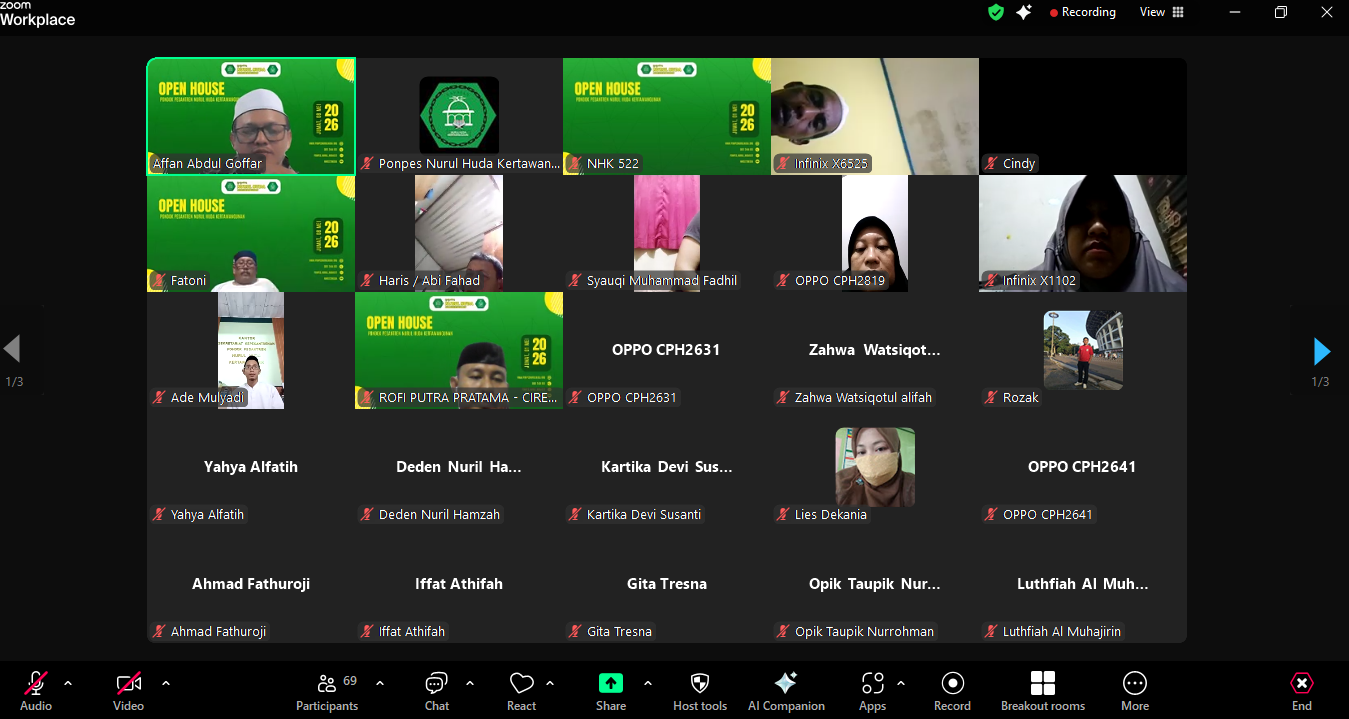This screenshot has width=1349, height=719.
Task: Select Lies Dekania's participant tile
Action: click(875, 467)
